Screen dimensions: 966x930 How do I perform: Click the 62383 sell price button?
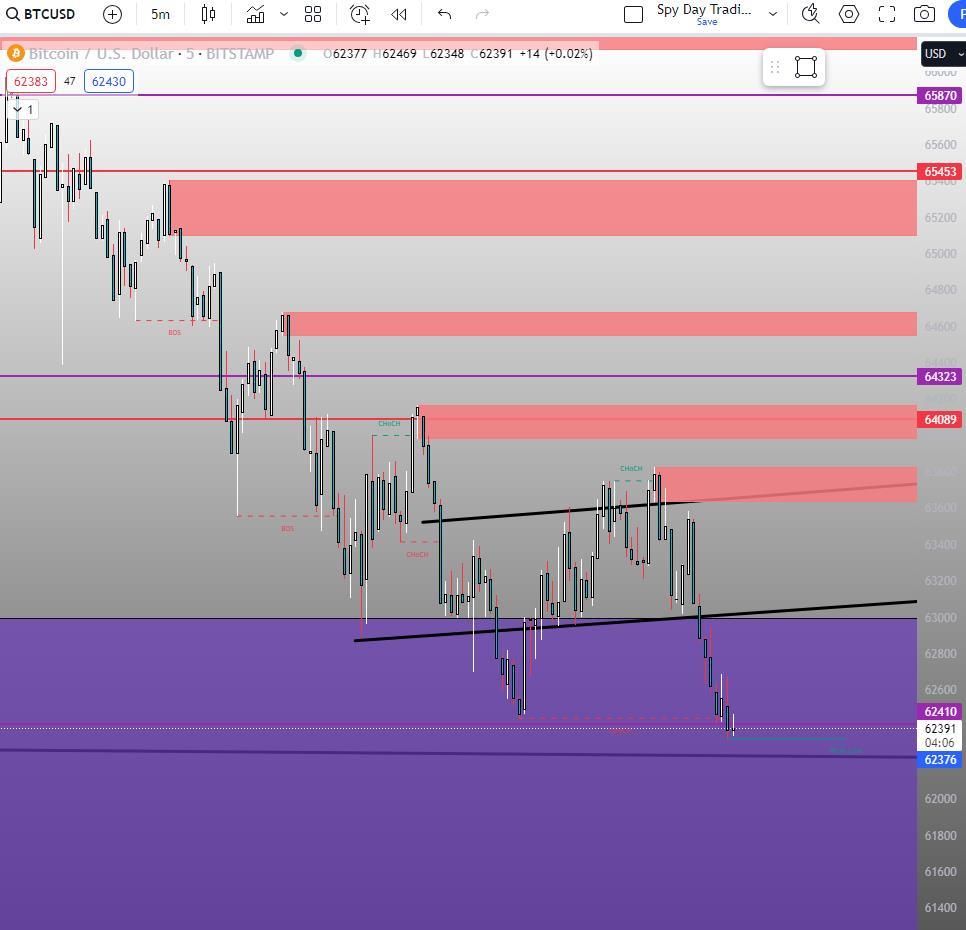click(31, 81)
